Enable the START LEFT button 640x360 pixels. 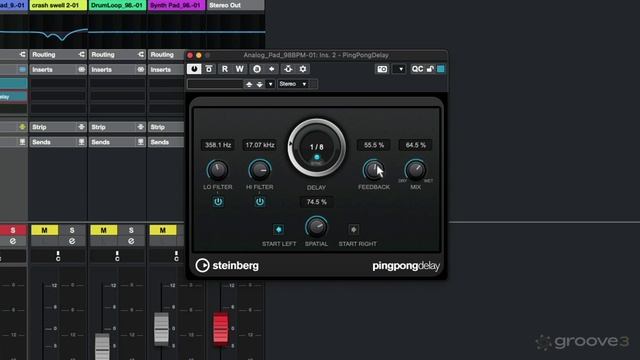279,229
